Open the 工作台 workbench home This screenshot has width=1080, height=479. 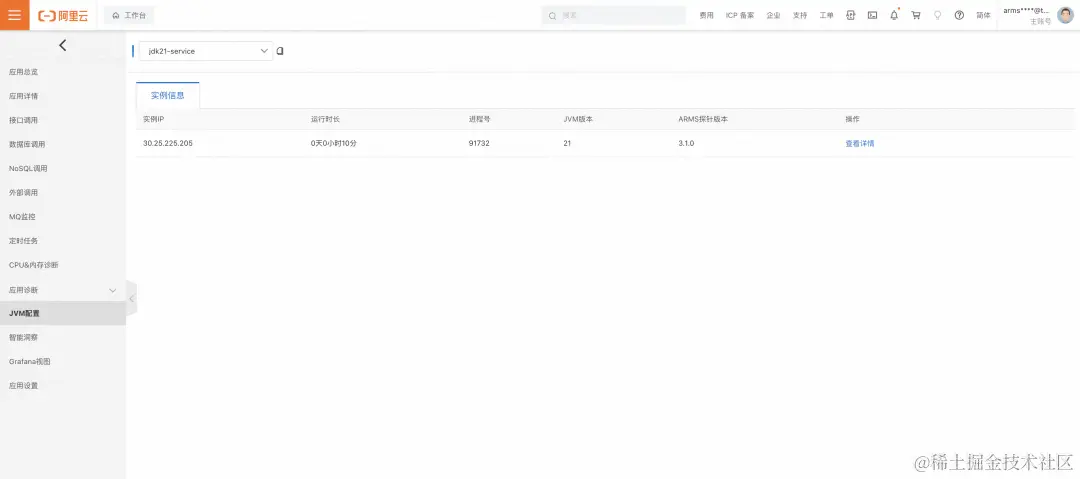tap(129, 15)
